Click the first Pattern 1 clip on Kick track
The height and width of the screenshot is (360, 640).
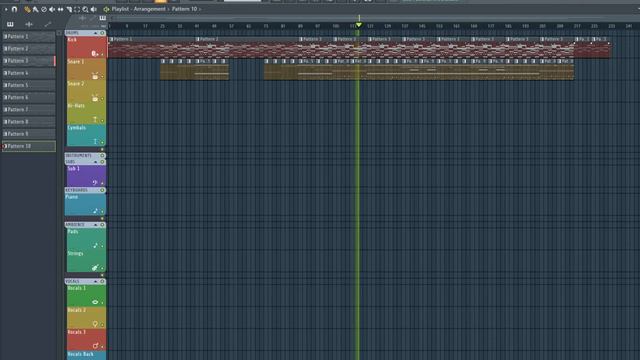pyautogui.click(x=151, y=47)
